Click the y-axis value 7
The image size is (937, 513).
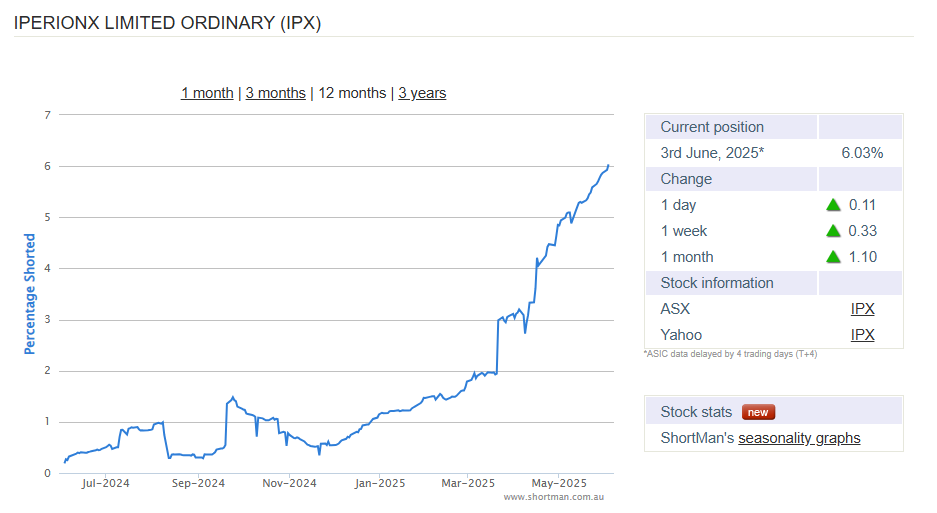(47, 115)
